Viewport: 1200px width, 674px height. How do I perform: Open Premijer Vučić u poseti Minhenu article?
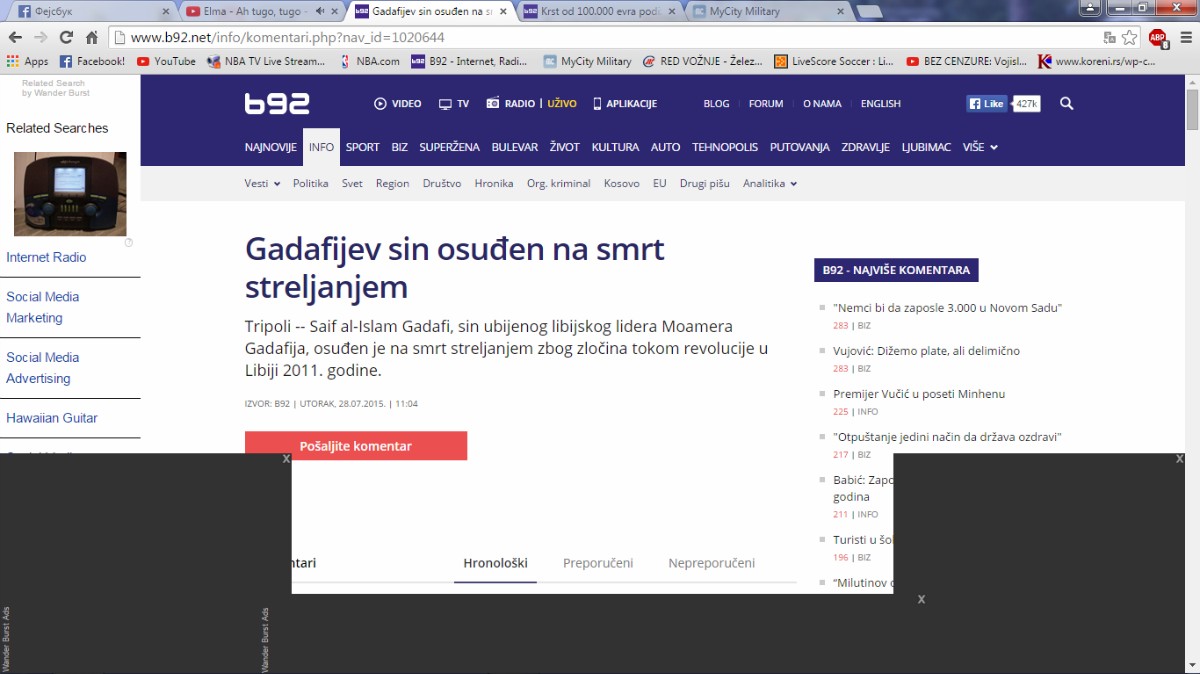point(919,394)
